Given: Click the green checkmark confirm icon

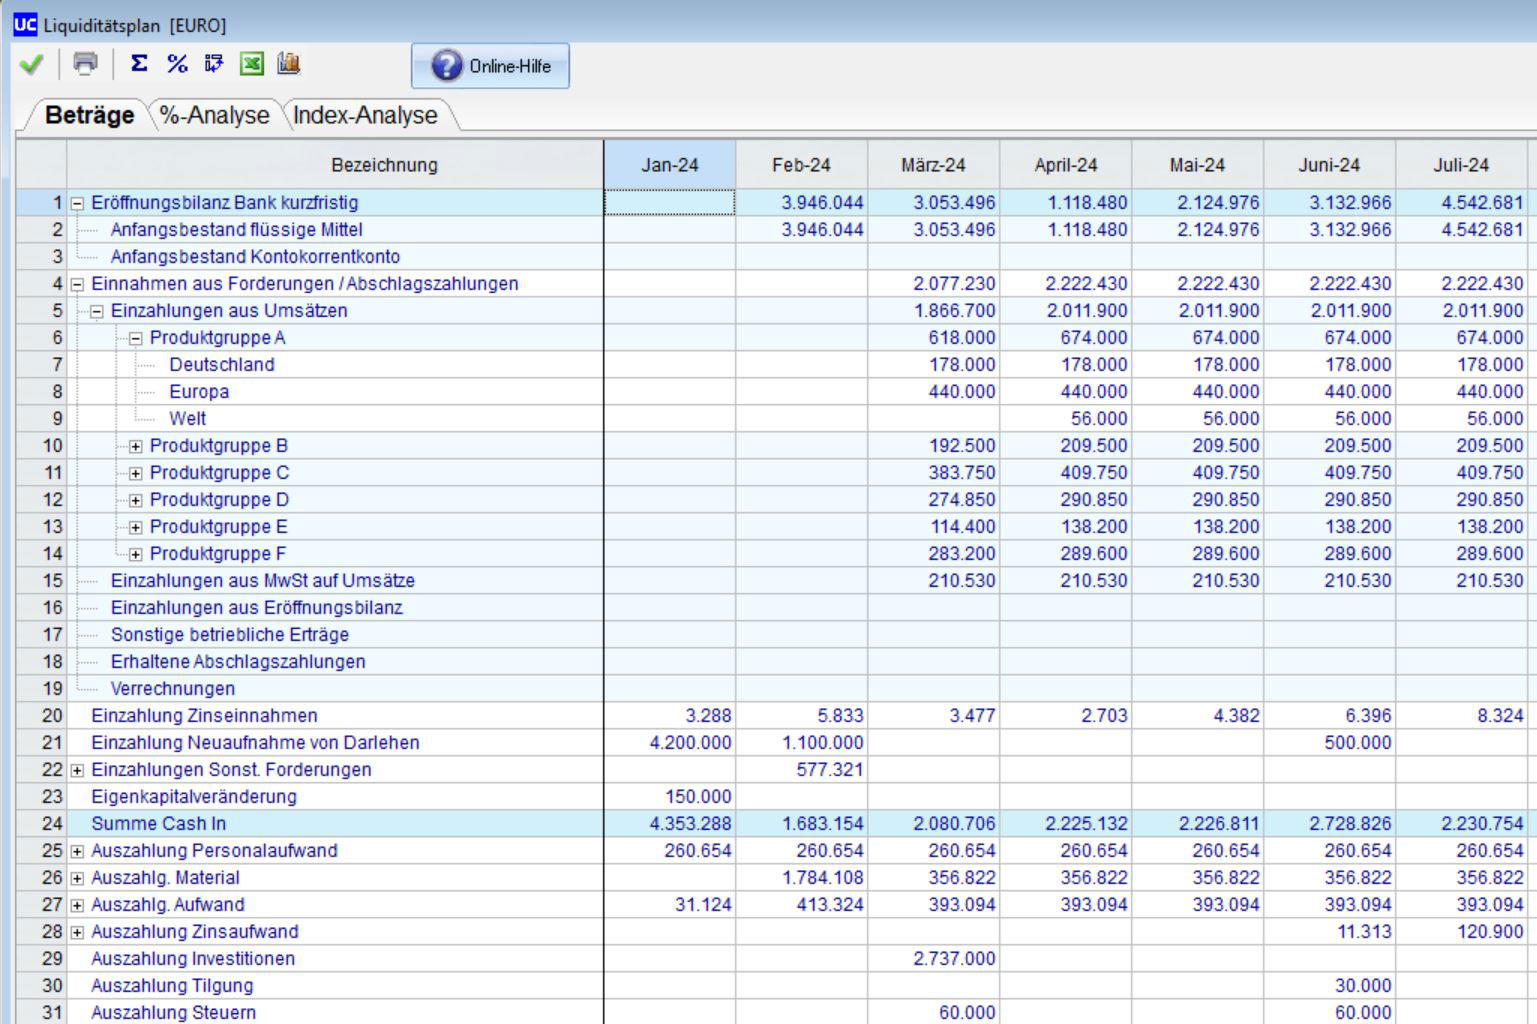Looking at the screenshot, I should click(31, 65).
